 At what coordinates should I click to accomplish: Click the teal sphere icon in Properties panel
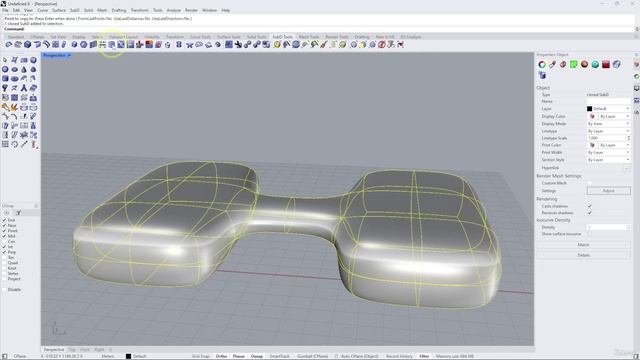595,64
